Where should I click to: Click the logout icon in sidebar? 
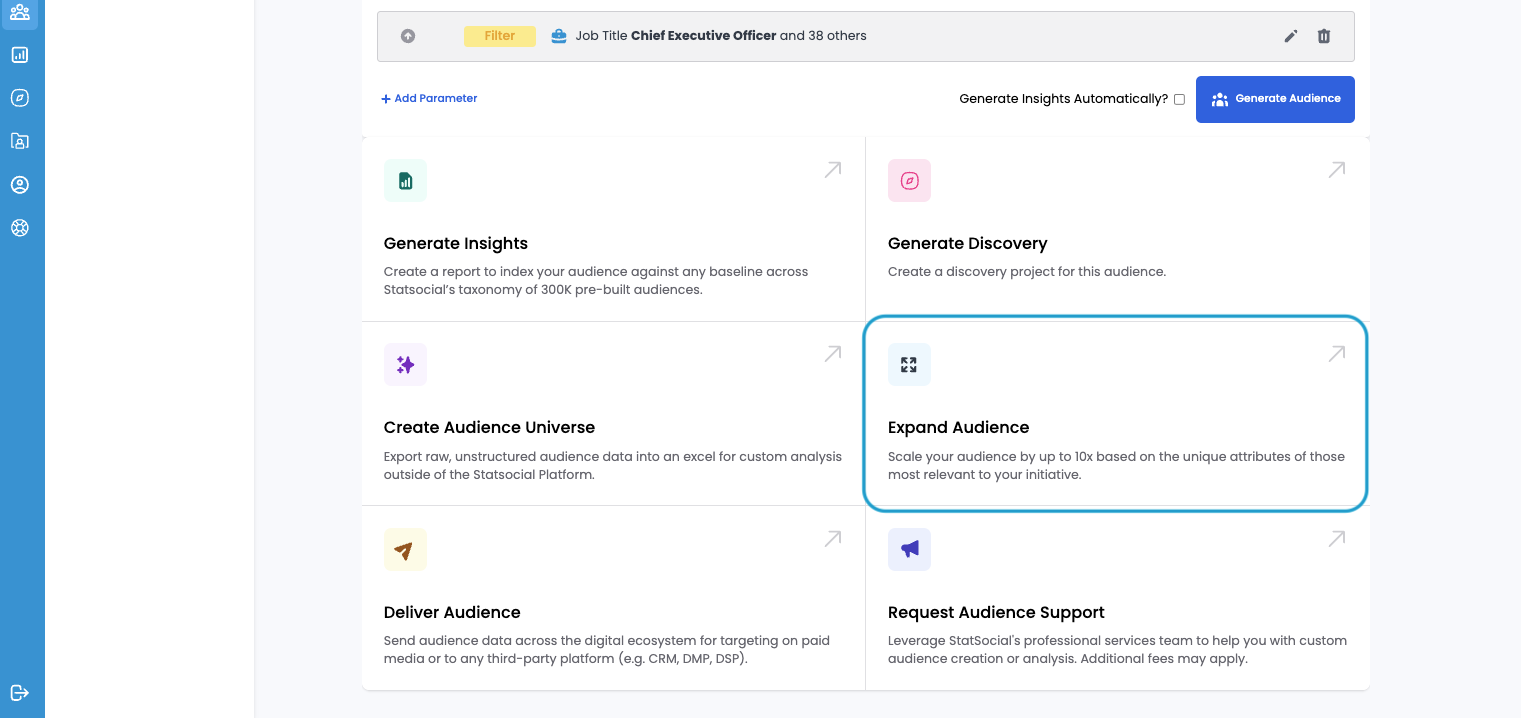20,693
